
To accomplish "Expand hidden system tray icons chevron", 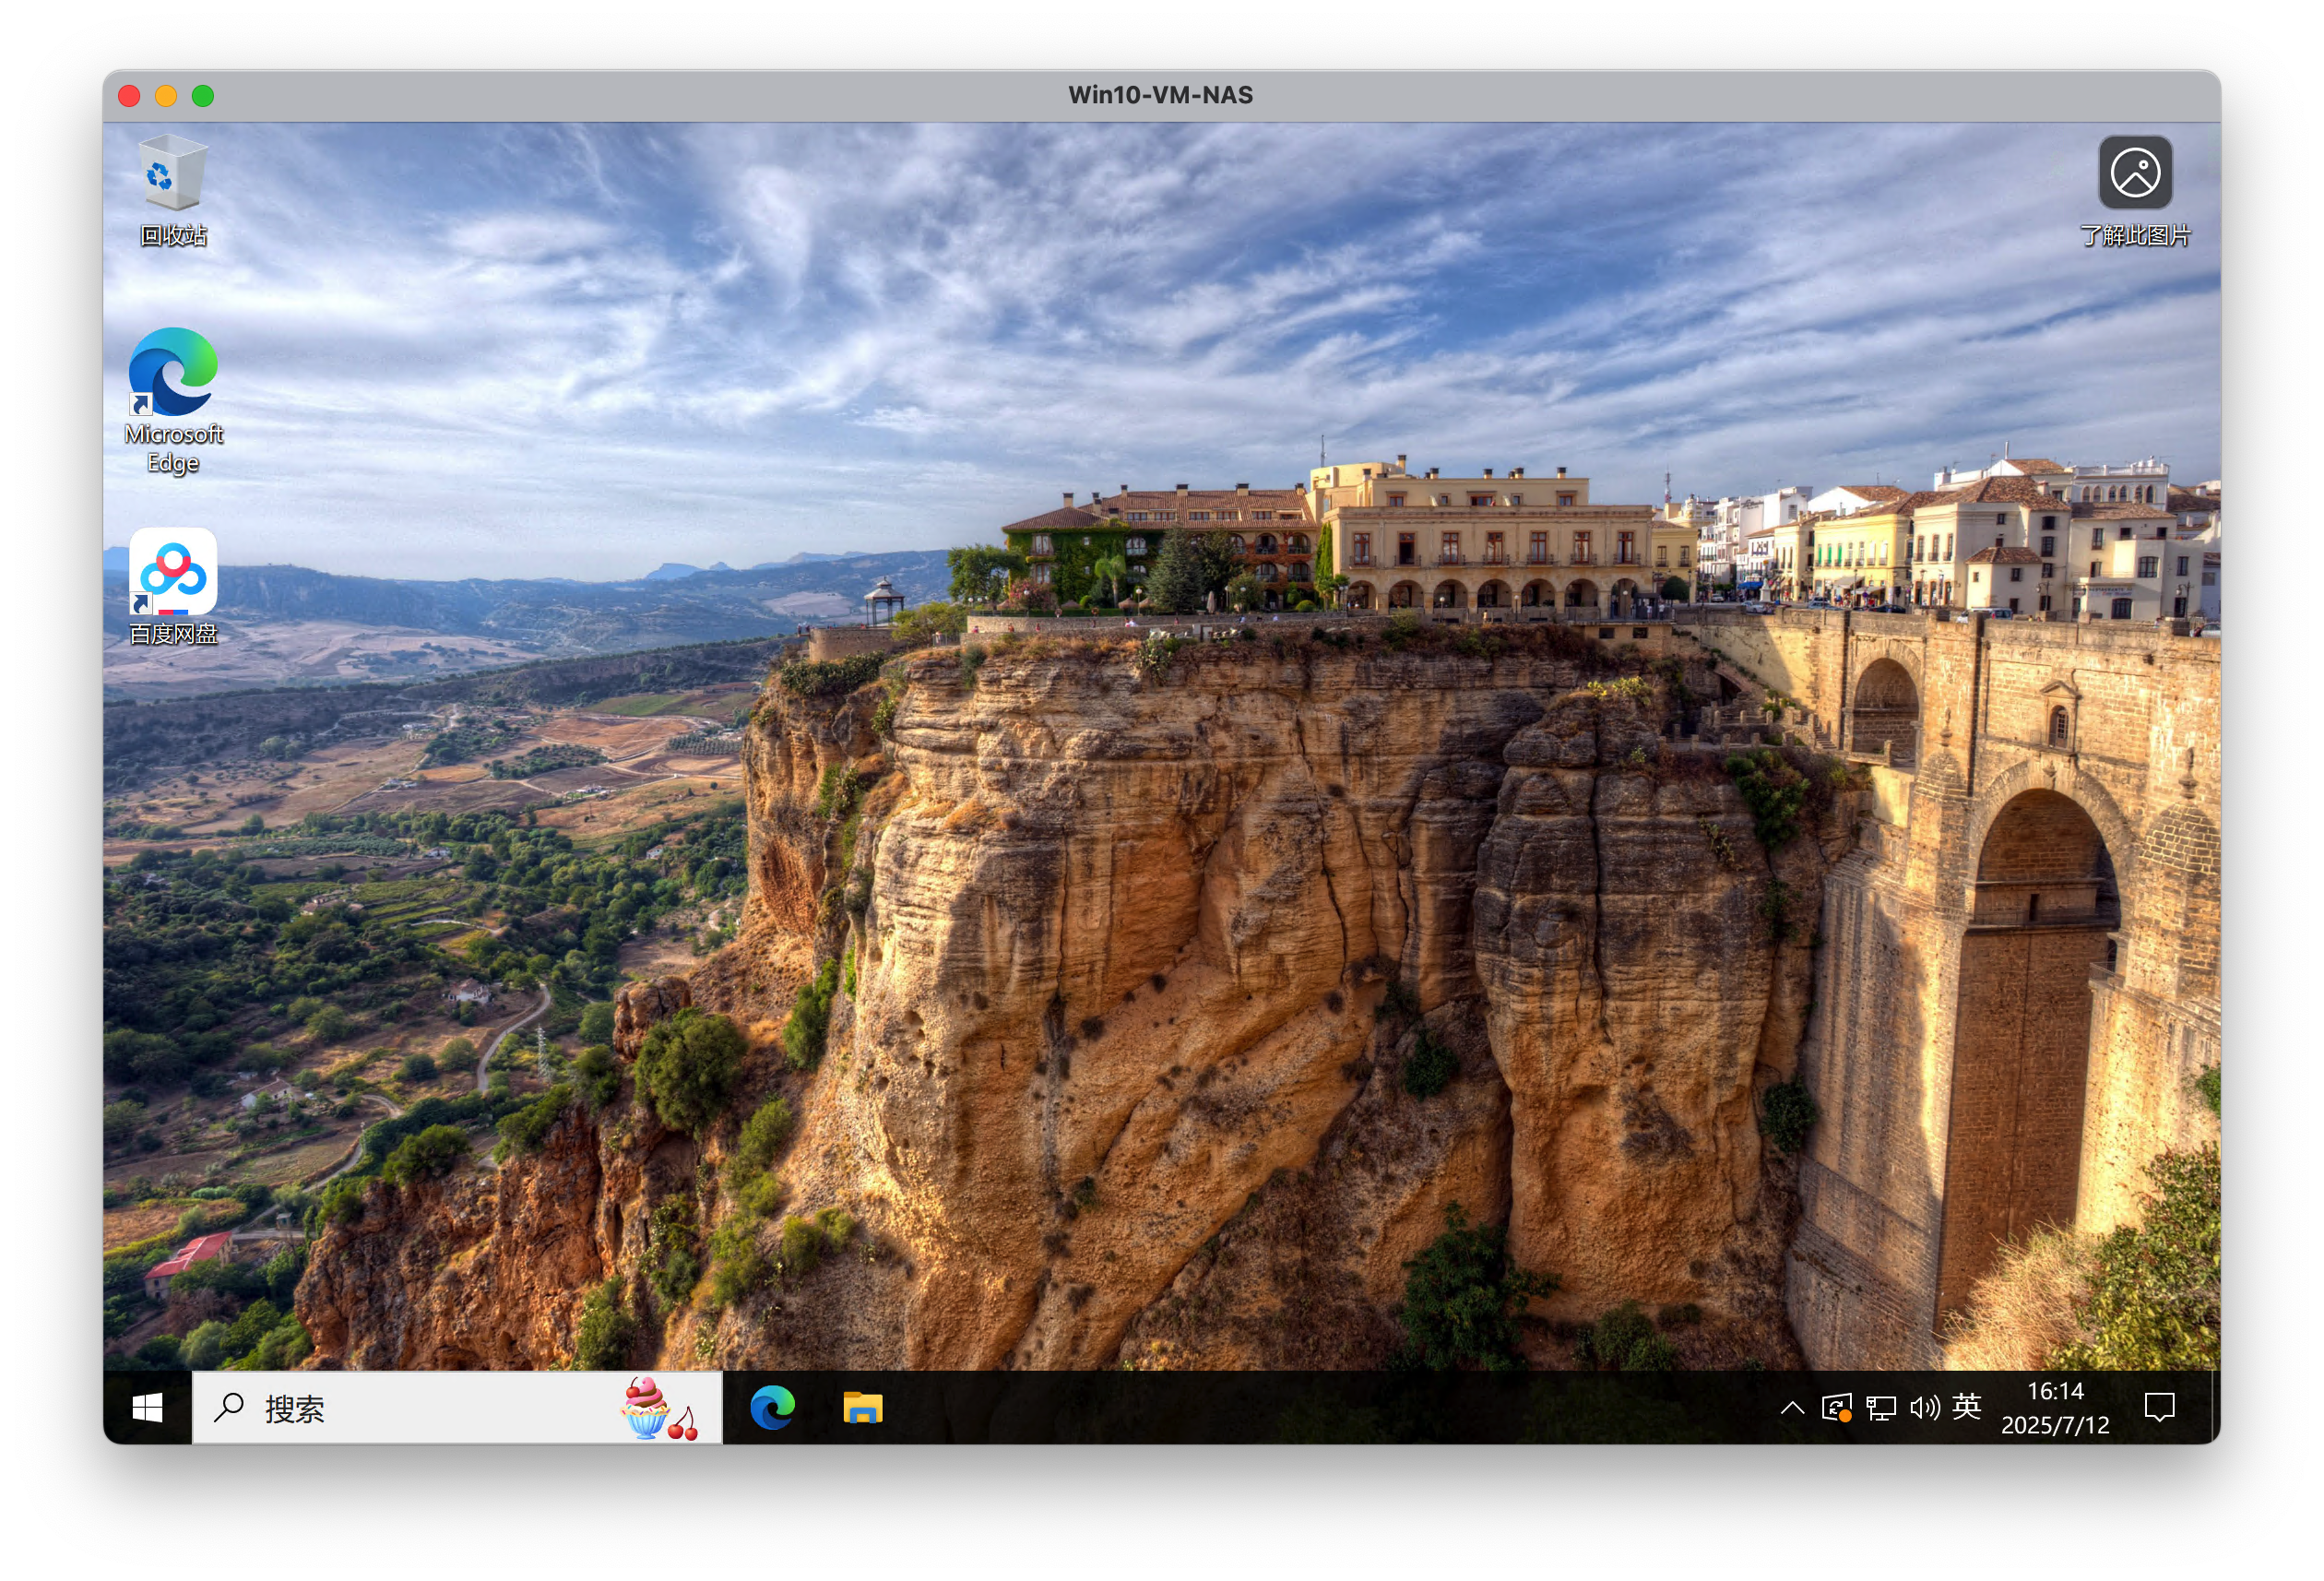I will point(1792,1408).
